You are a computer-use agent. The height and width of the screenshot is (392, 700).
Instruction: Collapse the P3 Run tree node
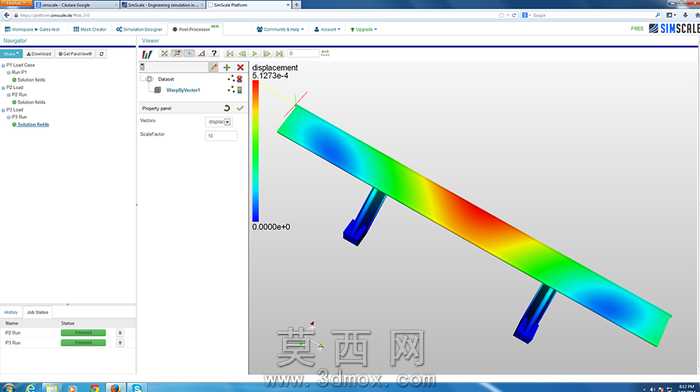[x=8, y=117]
